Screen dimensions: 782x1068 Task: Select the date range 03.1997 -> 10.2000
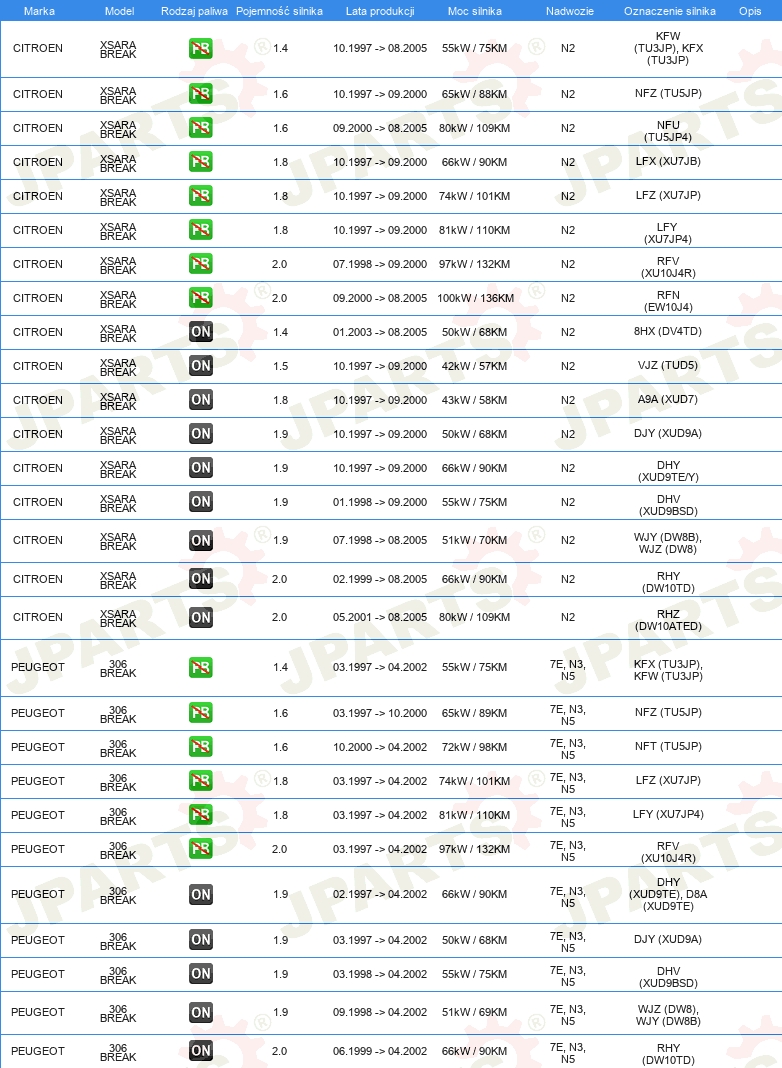[x=380, y=713]
